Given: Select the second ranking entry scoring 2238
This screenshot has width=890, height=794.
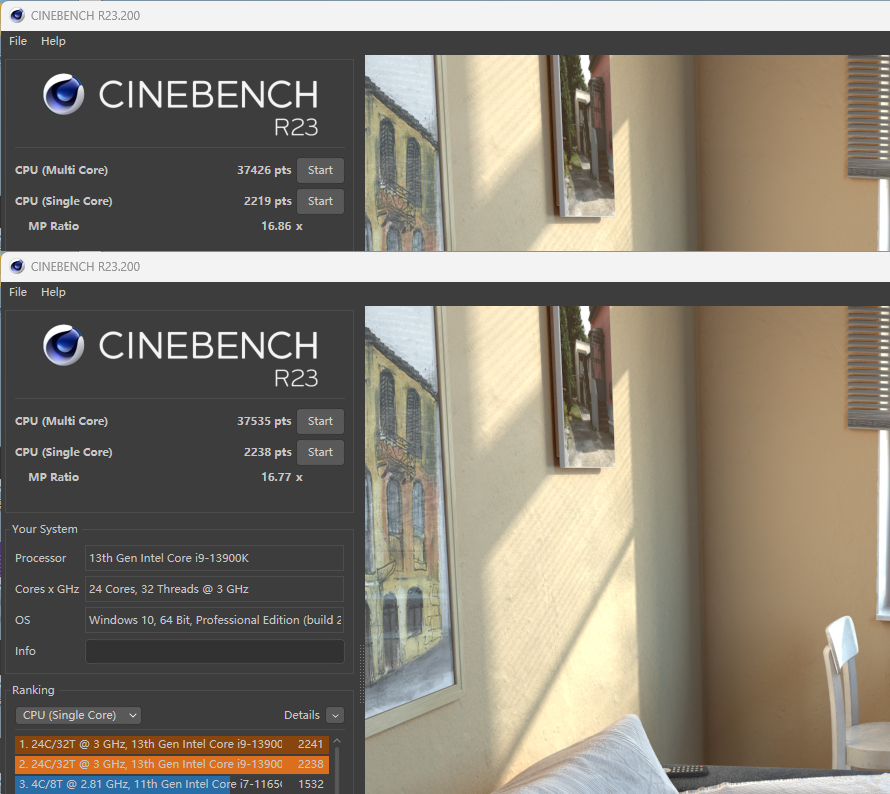Looking at the screenshot, I should (171, 764).
